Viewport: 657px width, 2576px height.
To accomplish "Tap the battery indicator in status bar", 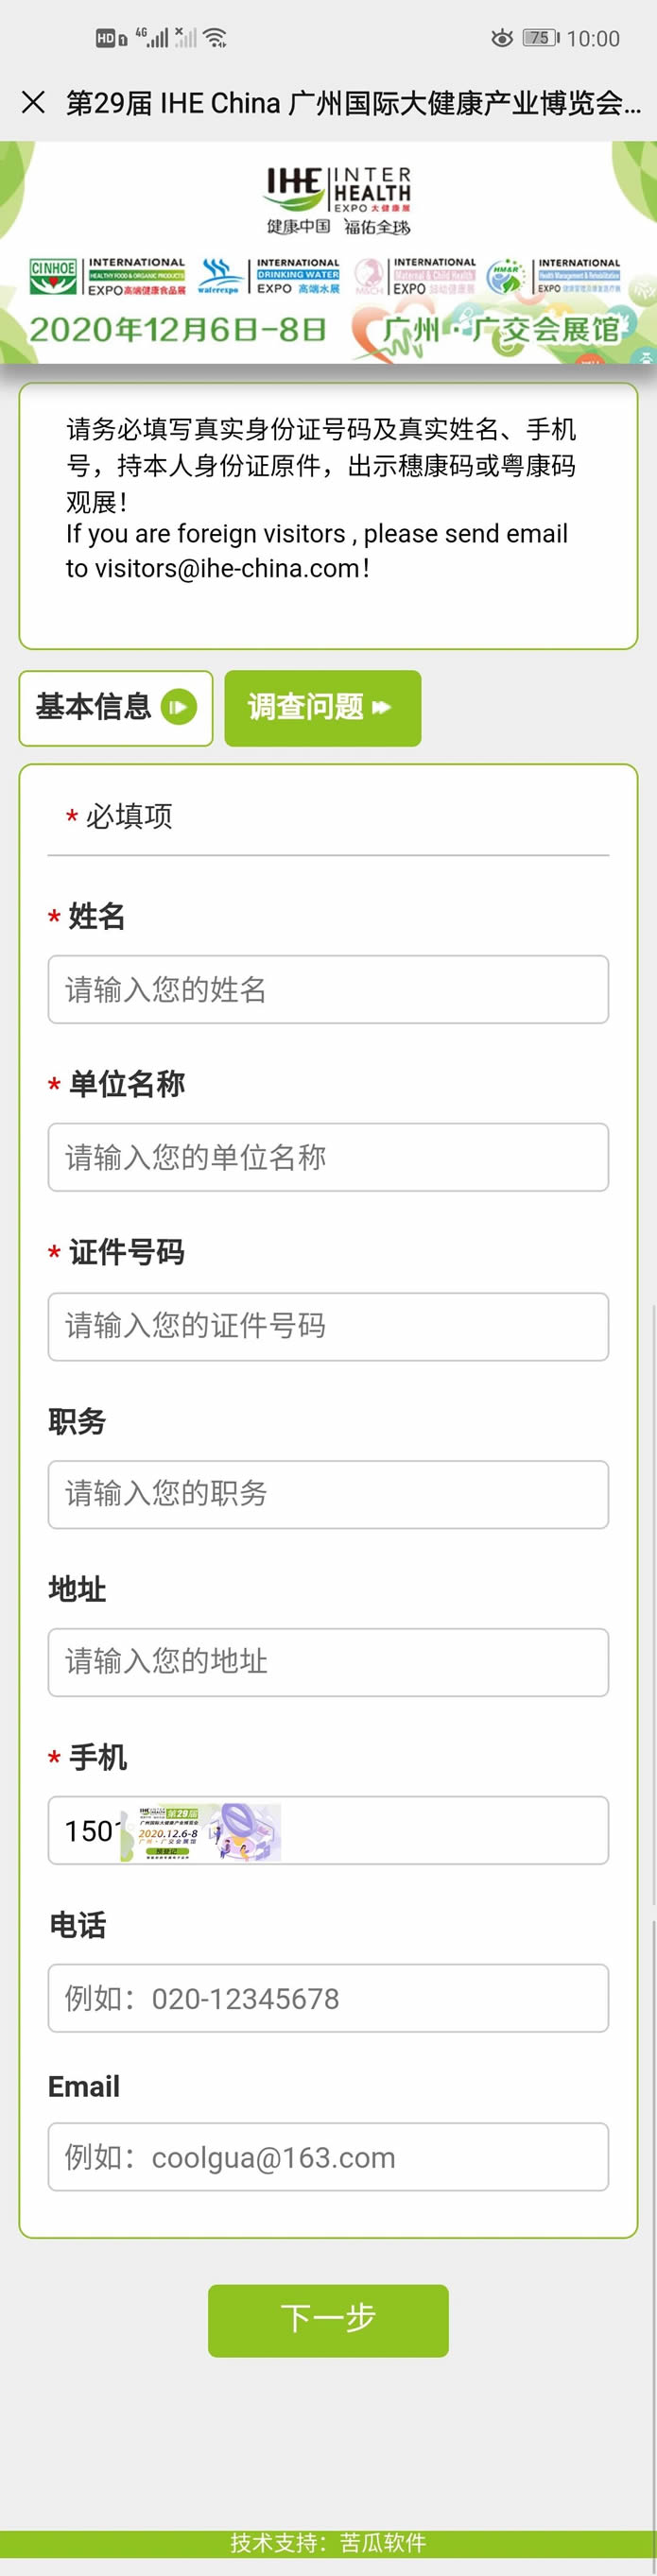I will (x=540, y=38).
